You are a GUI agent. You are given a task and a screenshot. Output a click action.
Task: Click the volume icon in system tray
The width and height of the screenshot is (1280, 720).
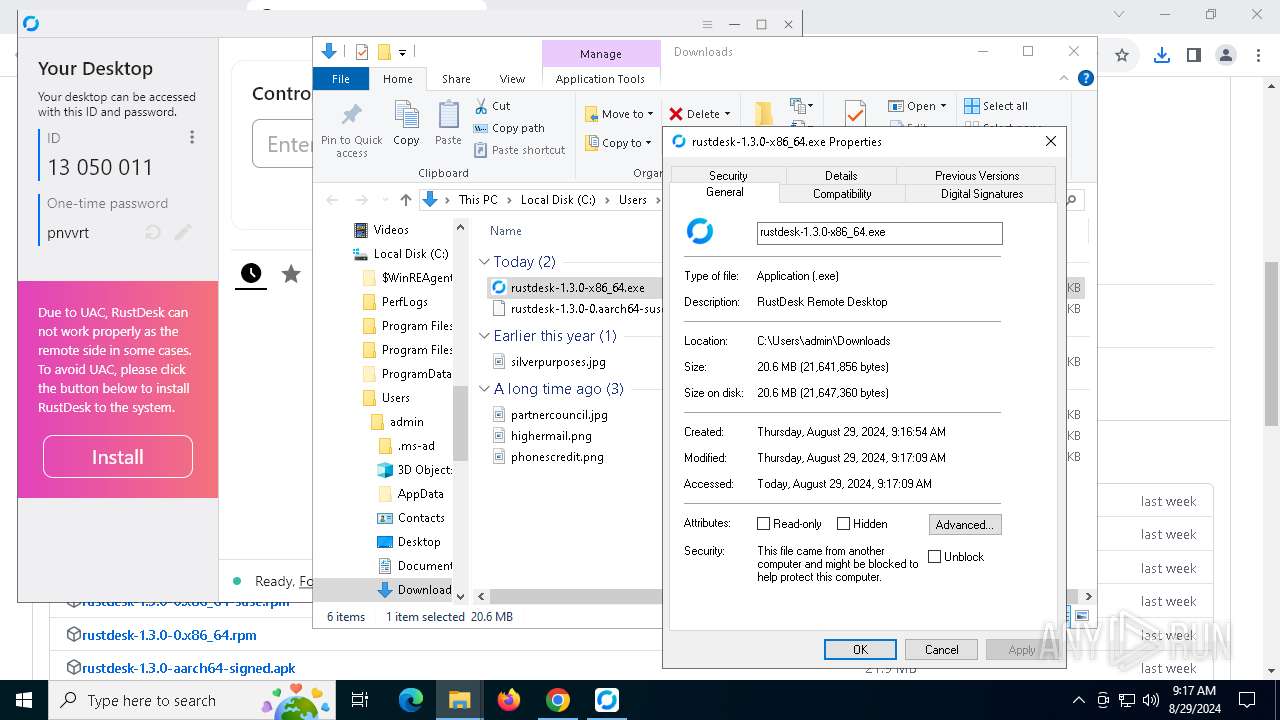(1151, 700)
